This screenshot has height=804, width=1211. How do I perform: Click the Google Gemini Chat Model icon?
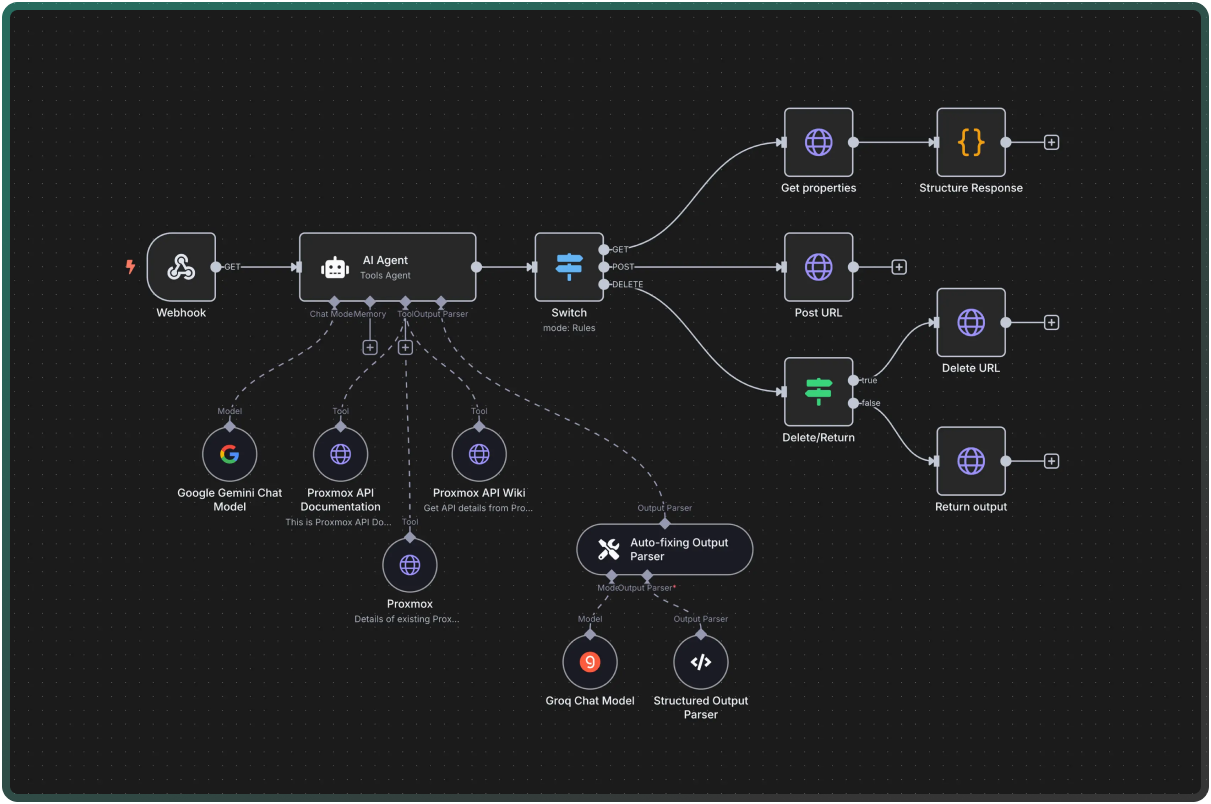tap(229, 453)
